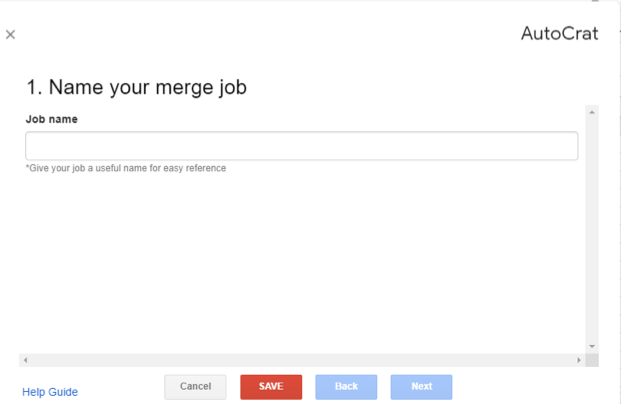The height and width of the screenshot is (404, 621).
Task: Open the Help Guide link
Action: 50,392
